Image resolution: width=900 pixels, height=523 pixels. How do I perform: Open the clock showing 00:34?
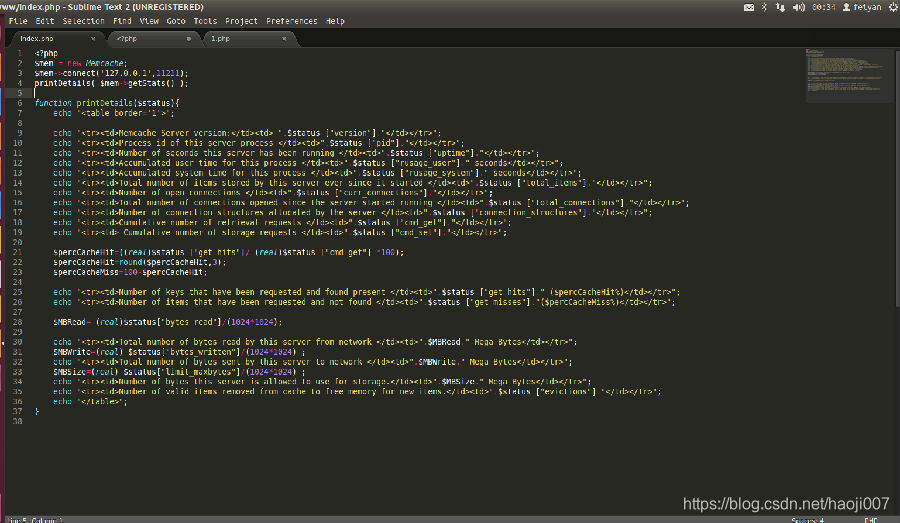click(x=823, y=7)
